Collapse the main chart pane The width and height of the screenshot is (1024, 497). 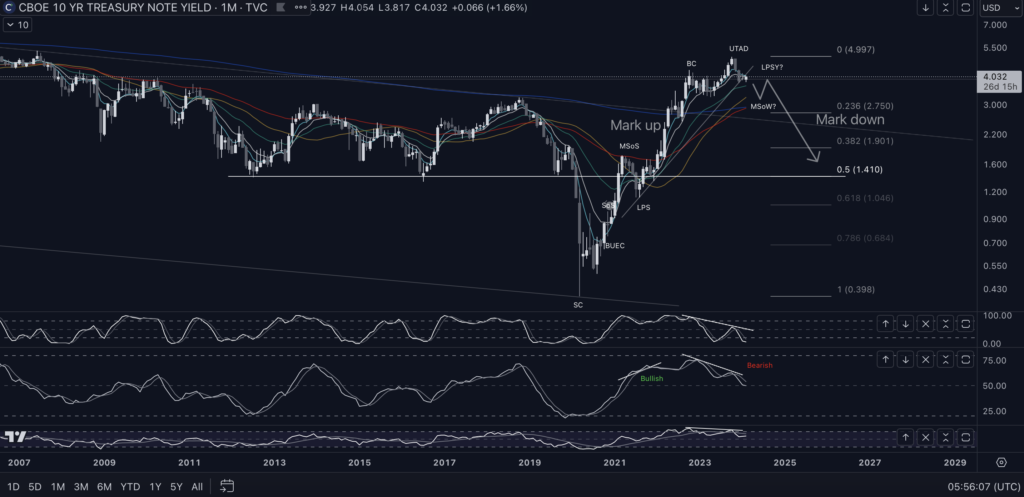(945, 8)
